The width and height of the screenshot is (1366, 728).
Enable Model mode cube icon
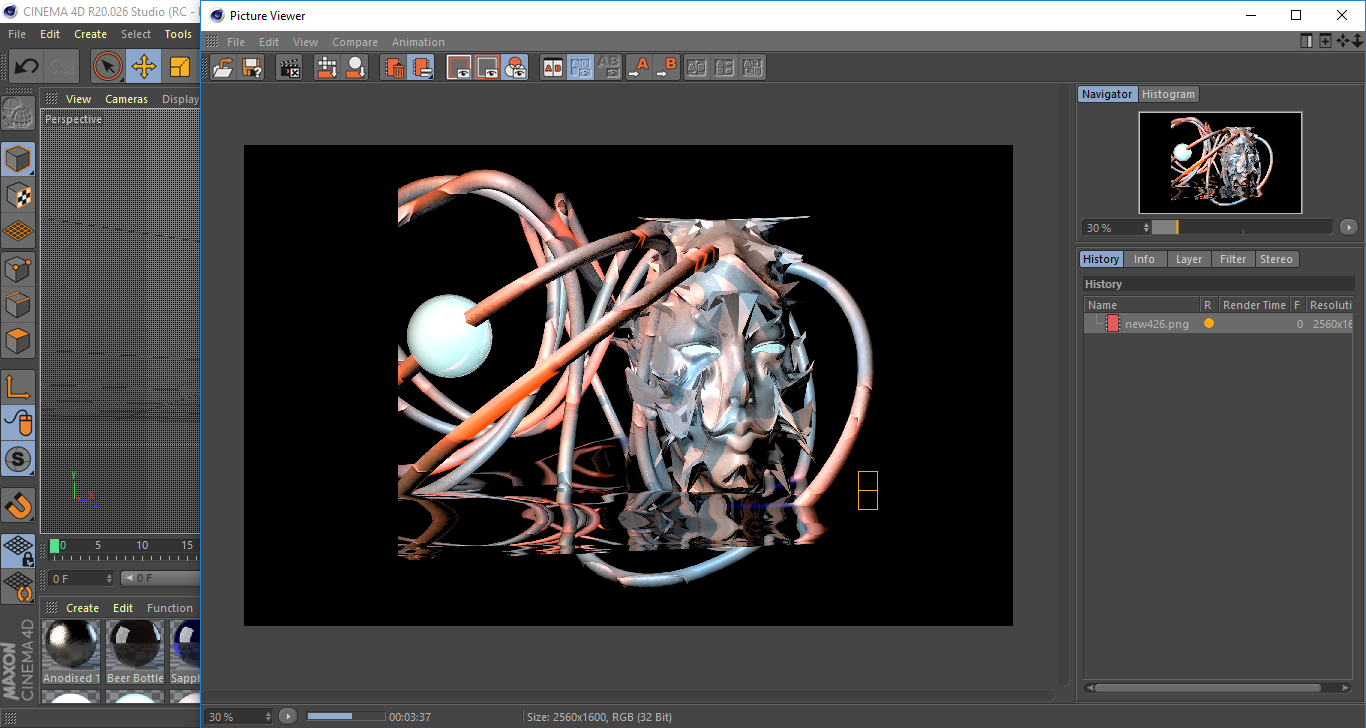pos(18,159)
